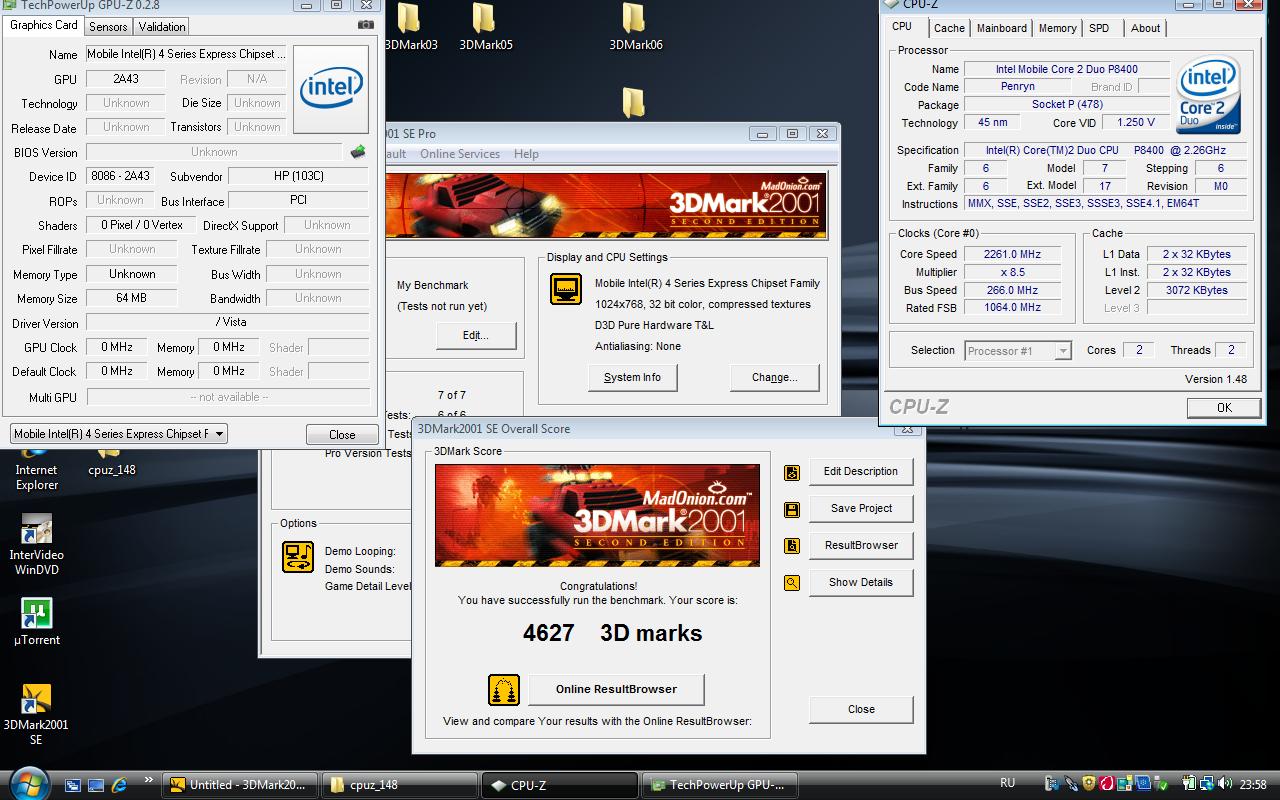
Task: Click the Change... button
Action: coord(775,378)
